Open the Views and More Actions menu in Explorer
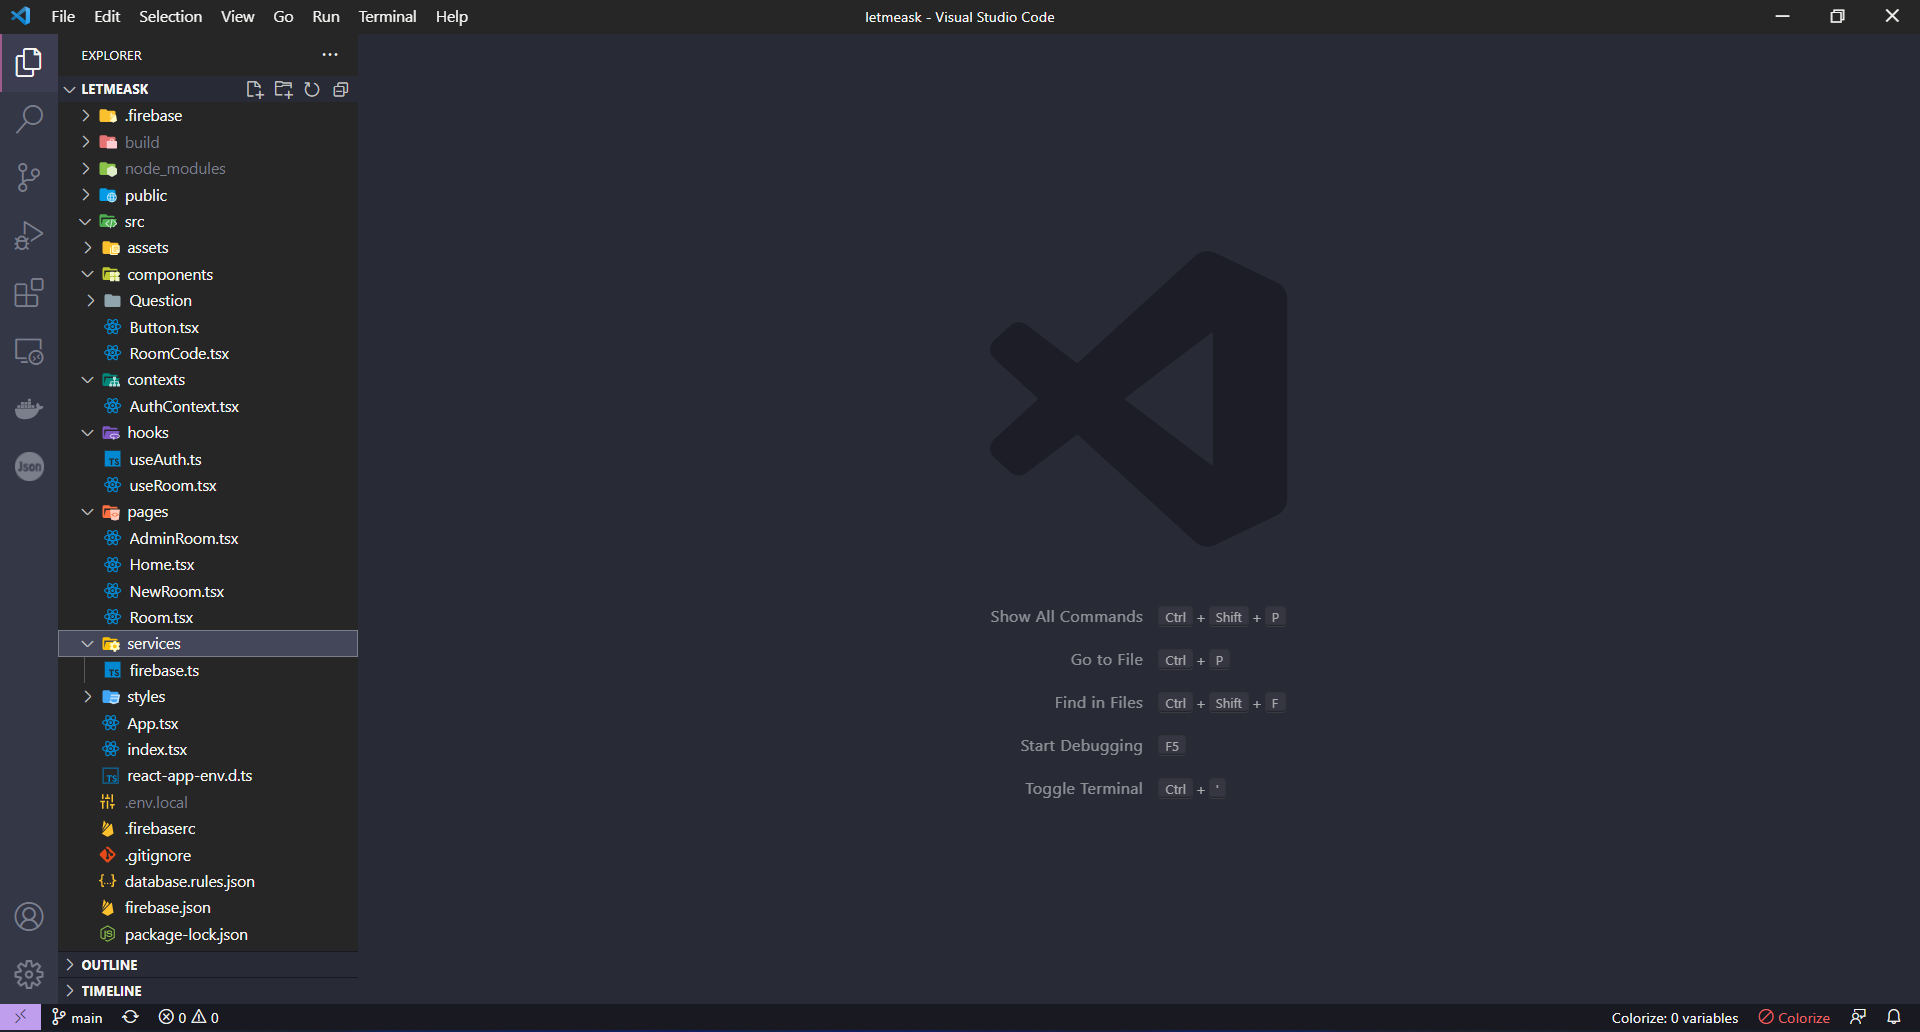The width and height of the screenshot is (1920, 1032). click(x=330, y=55)
